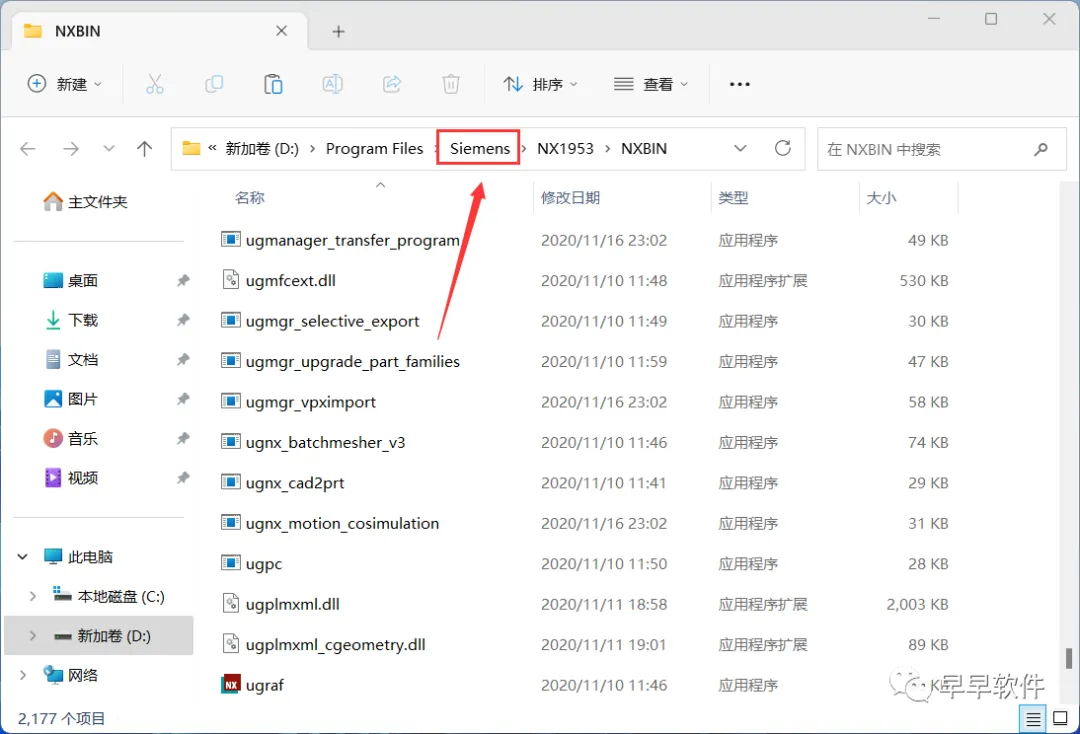This screenshot has width=1080, height=734.
Task: Collapse This PC (此电脑) tree node
Action: (x=23, y=556)
